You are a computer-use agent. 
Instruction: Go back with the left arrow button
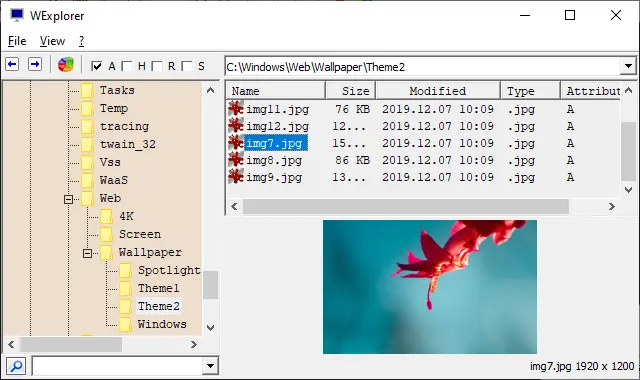coord(12,64)
